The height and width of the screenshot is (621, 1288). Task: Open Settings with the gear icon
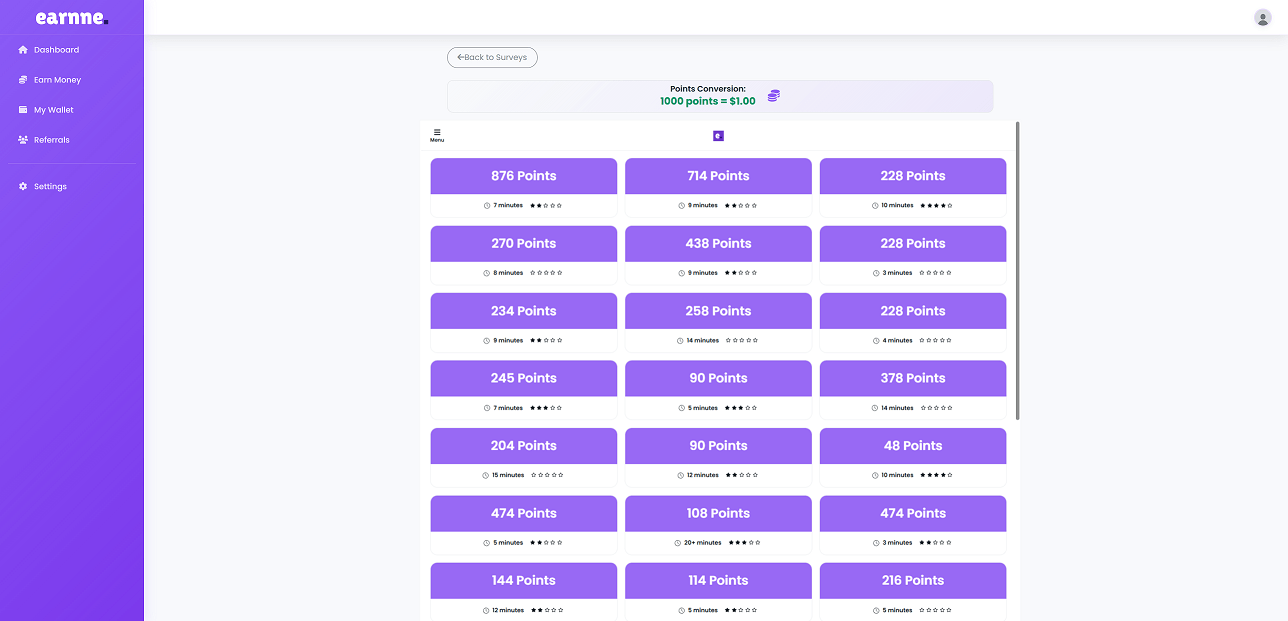22,186
